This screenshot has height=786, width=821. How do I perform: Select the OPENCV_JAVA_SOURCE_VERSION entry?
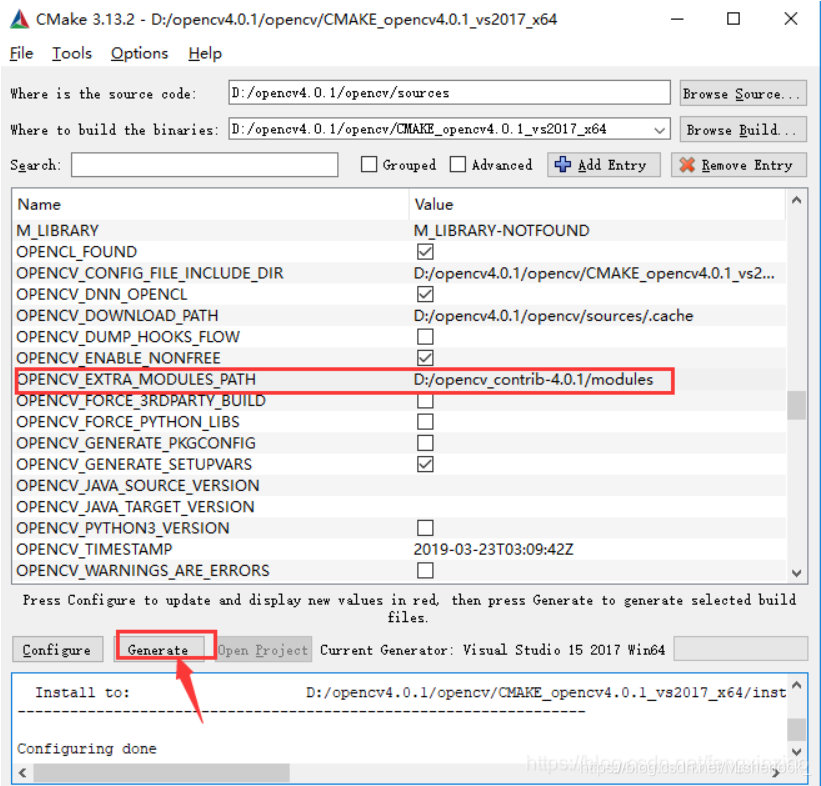138,485
